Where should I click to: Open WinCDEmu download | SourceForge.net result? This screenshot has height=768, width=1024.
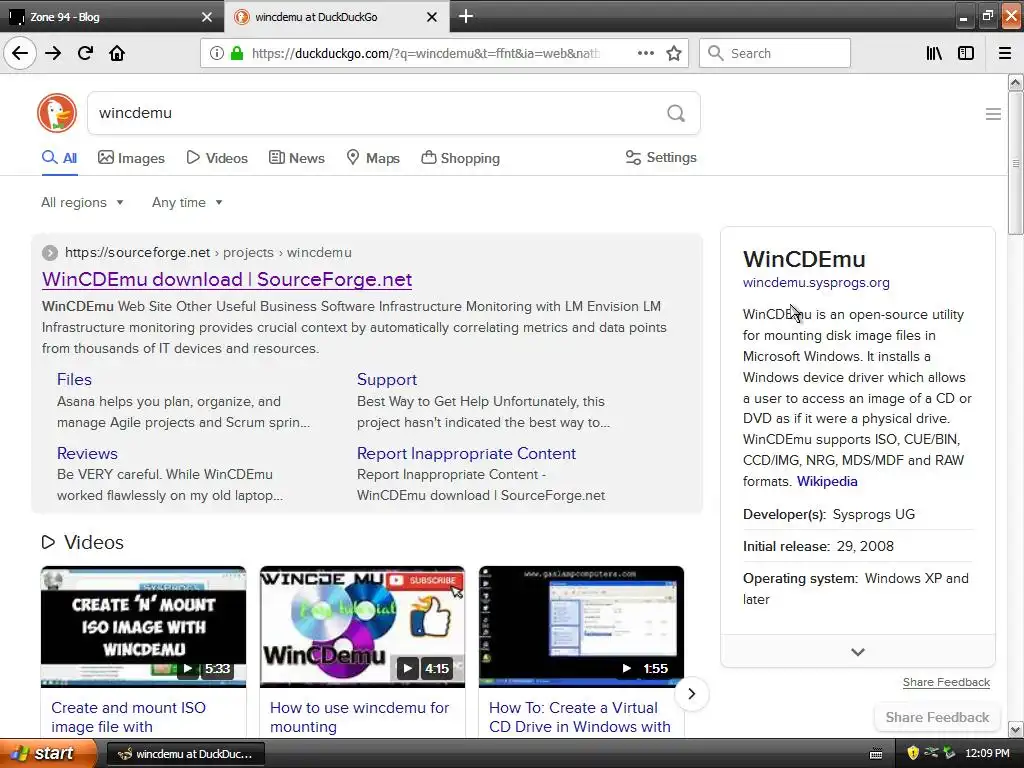(227, 279)
